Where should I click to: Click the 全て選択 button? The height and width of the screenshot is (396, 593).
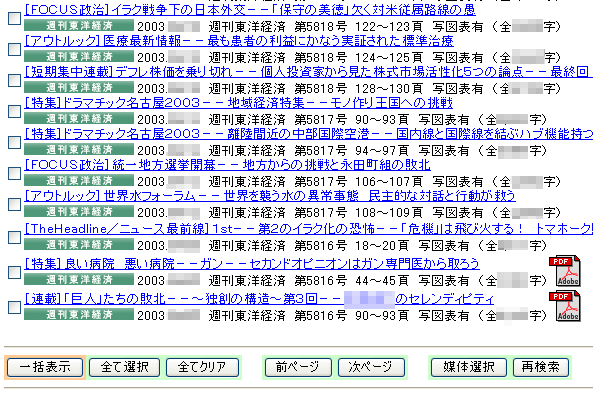pyautogui.click(x=124, y=367)
